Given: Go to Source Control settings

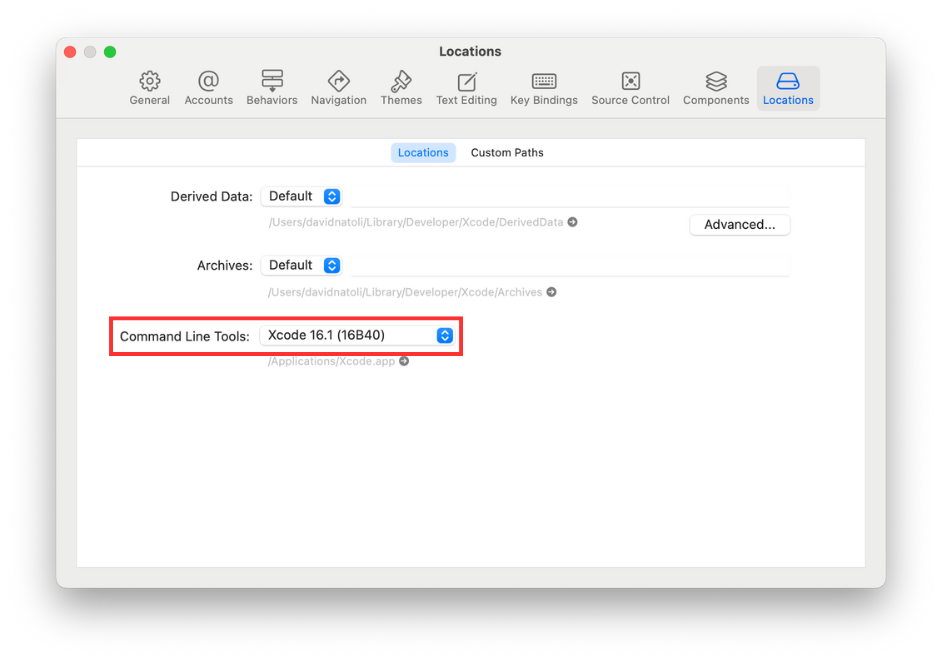Looking at the screenshot, I should (630, 88).
